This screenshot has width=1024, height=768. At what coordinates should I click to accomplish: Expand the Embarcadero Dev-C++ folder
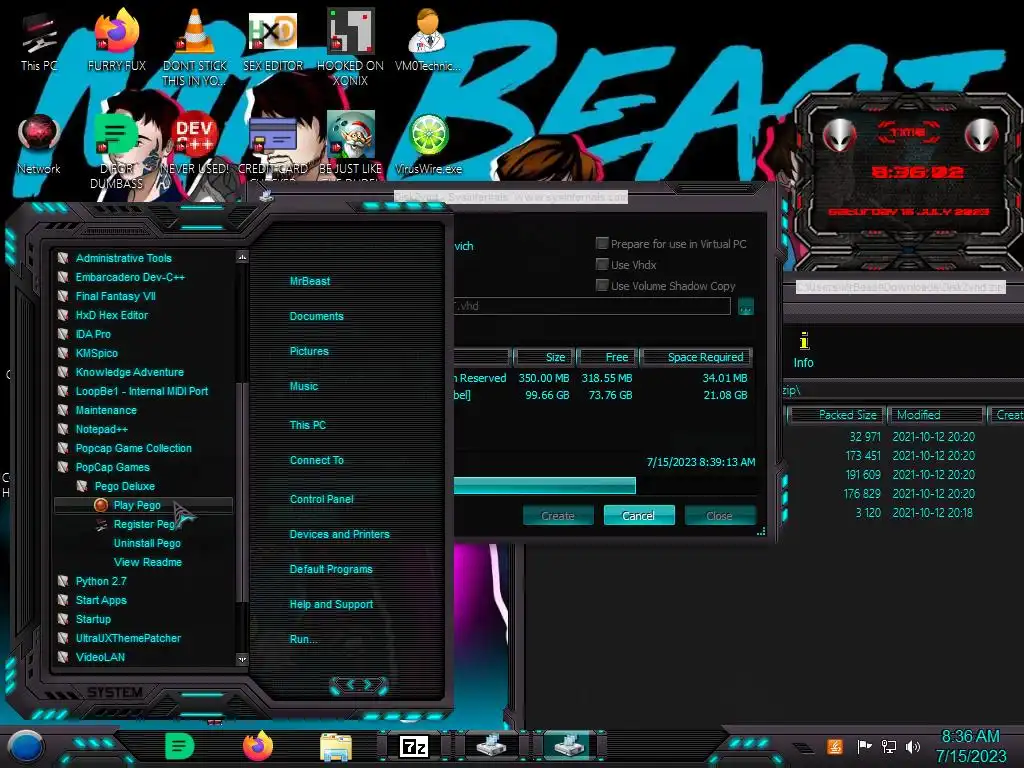(130, 277)
